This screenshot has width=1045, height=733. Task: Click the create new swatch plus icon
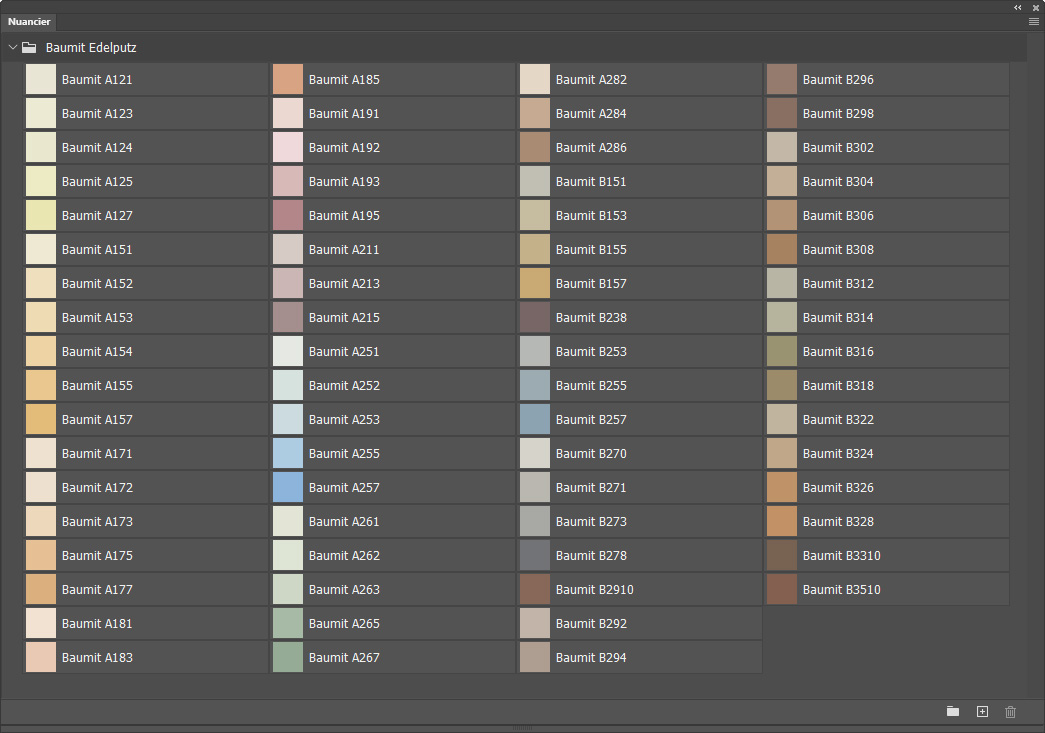(x=982, y=712)
